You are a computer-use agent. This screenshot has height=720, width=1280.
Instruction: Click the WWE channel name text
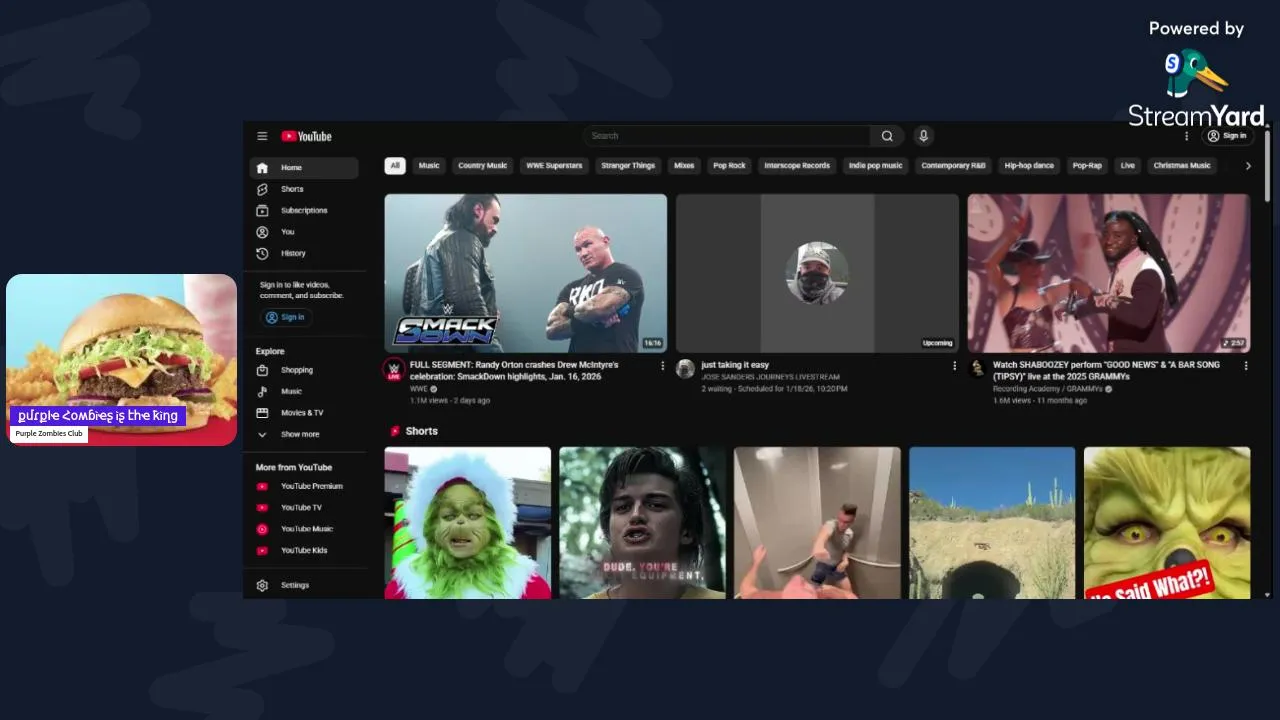point(418,389)
